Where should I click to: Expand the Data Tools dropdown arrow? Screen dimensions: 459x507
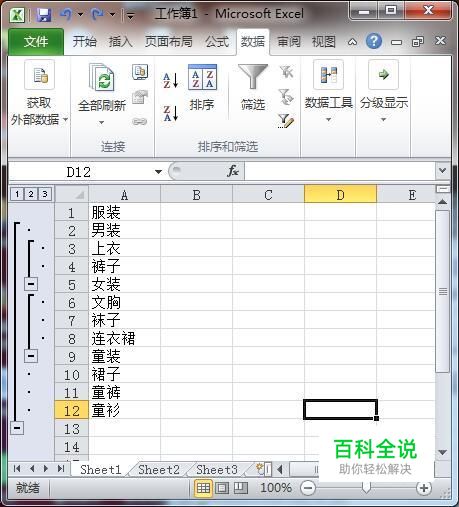(328, 119)
